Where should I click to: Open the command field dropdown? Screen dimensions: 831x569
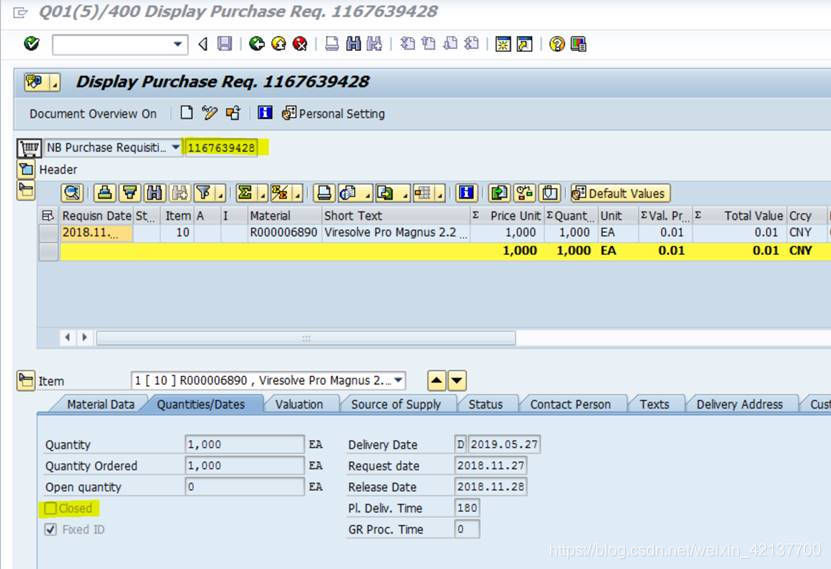(178, 45)
